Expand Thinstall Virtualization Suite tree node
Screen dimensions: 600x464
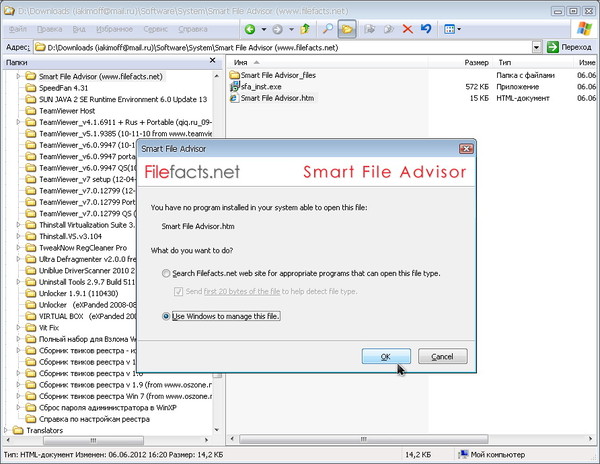click(x=18, y=225)
